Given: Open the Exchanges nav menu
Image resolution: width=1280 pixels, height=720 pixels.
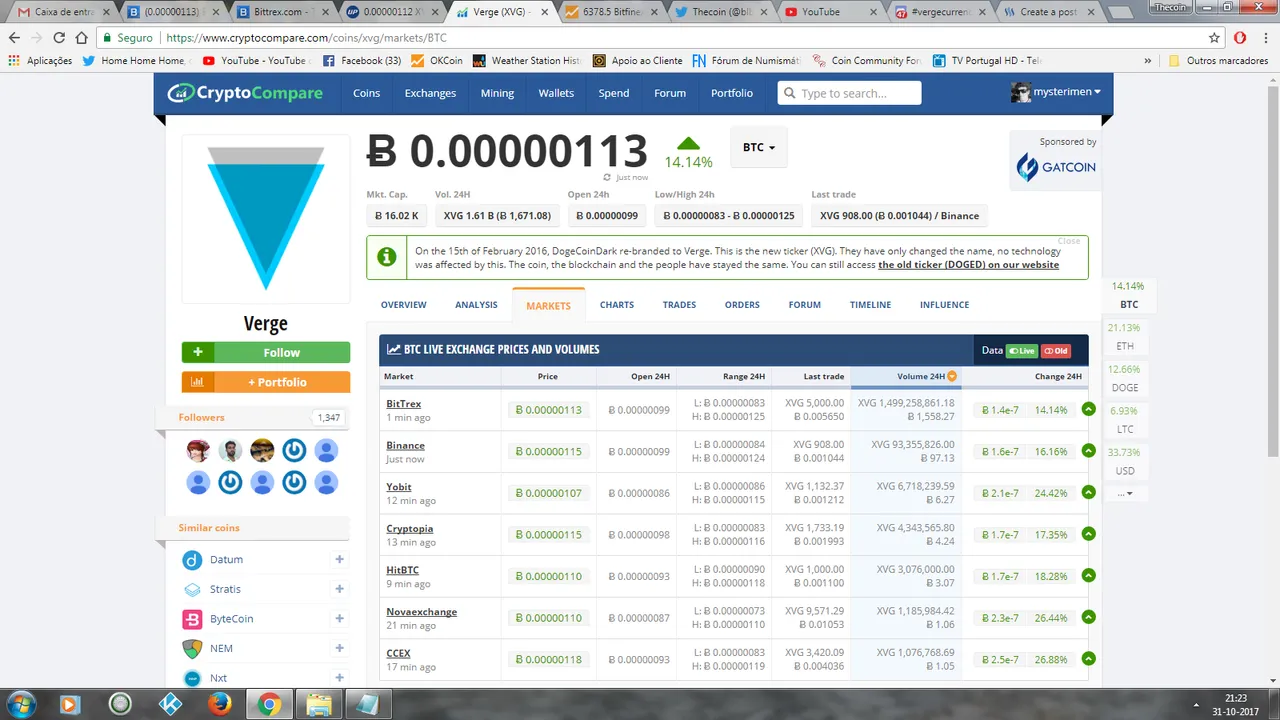Looking at the screenshot, I should (x=430, y=93).
